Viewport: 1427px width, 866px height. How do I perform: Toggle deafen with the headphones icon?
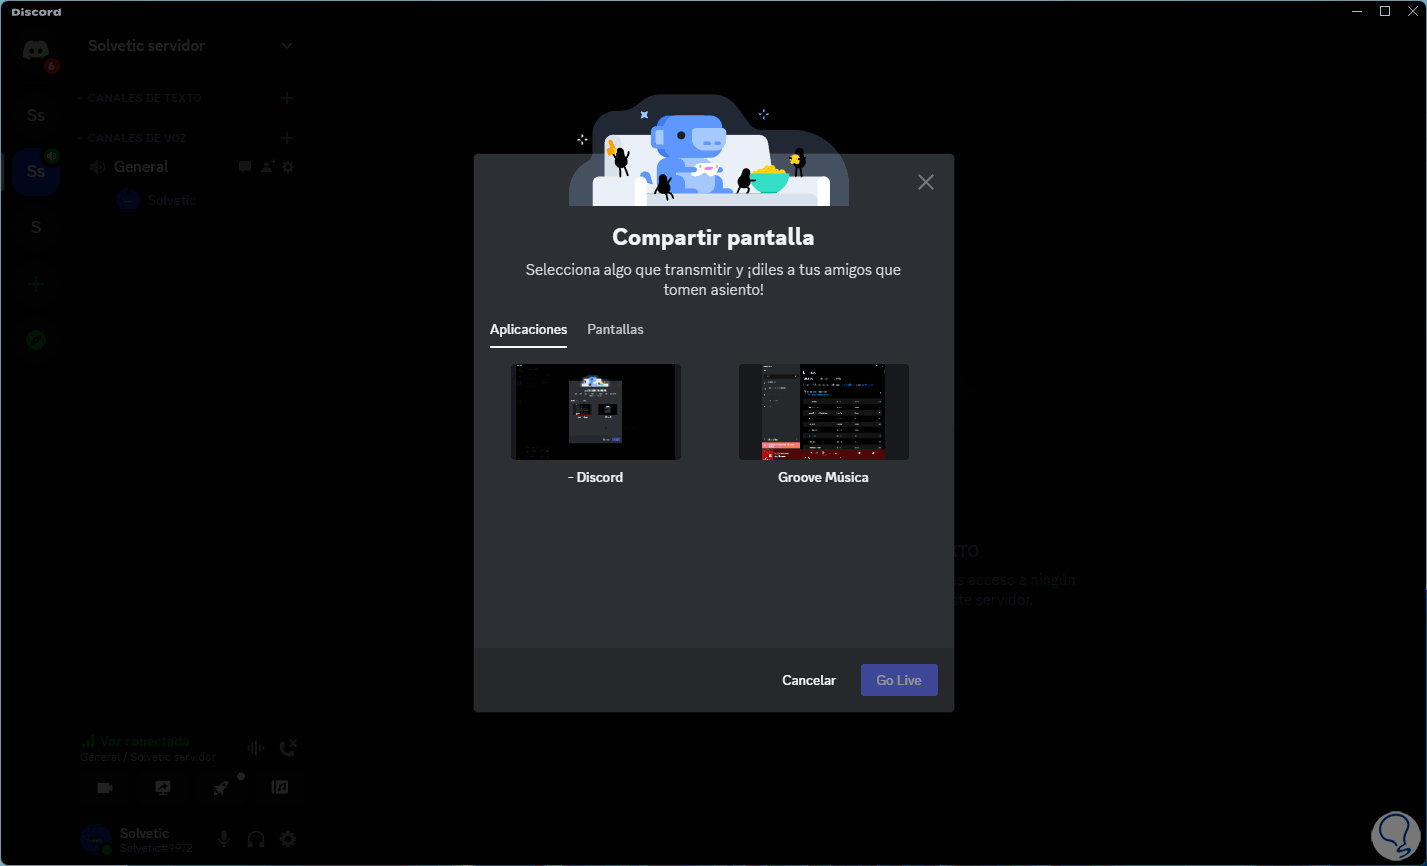coord(256,840)
